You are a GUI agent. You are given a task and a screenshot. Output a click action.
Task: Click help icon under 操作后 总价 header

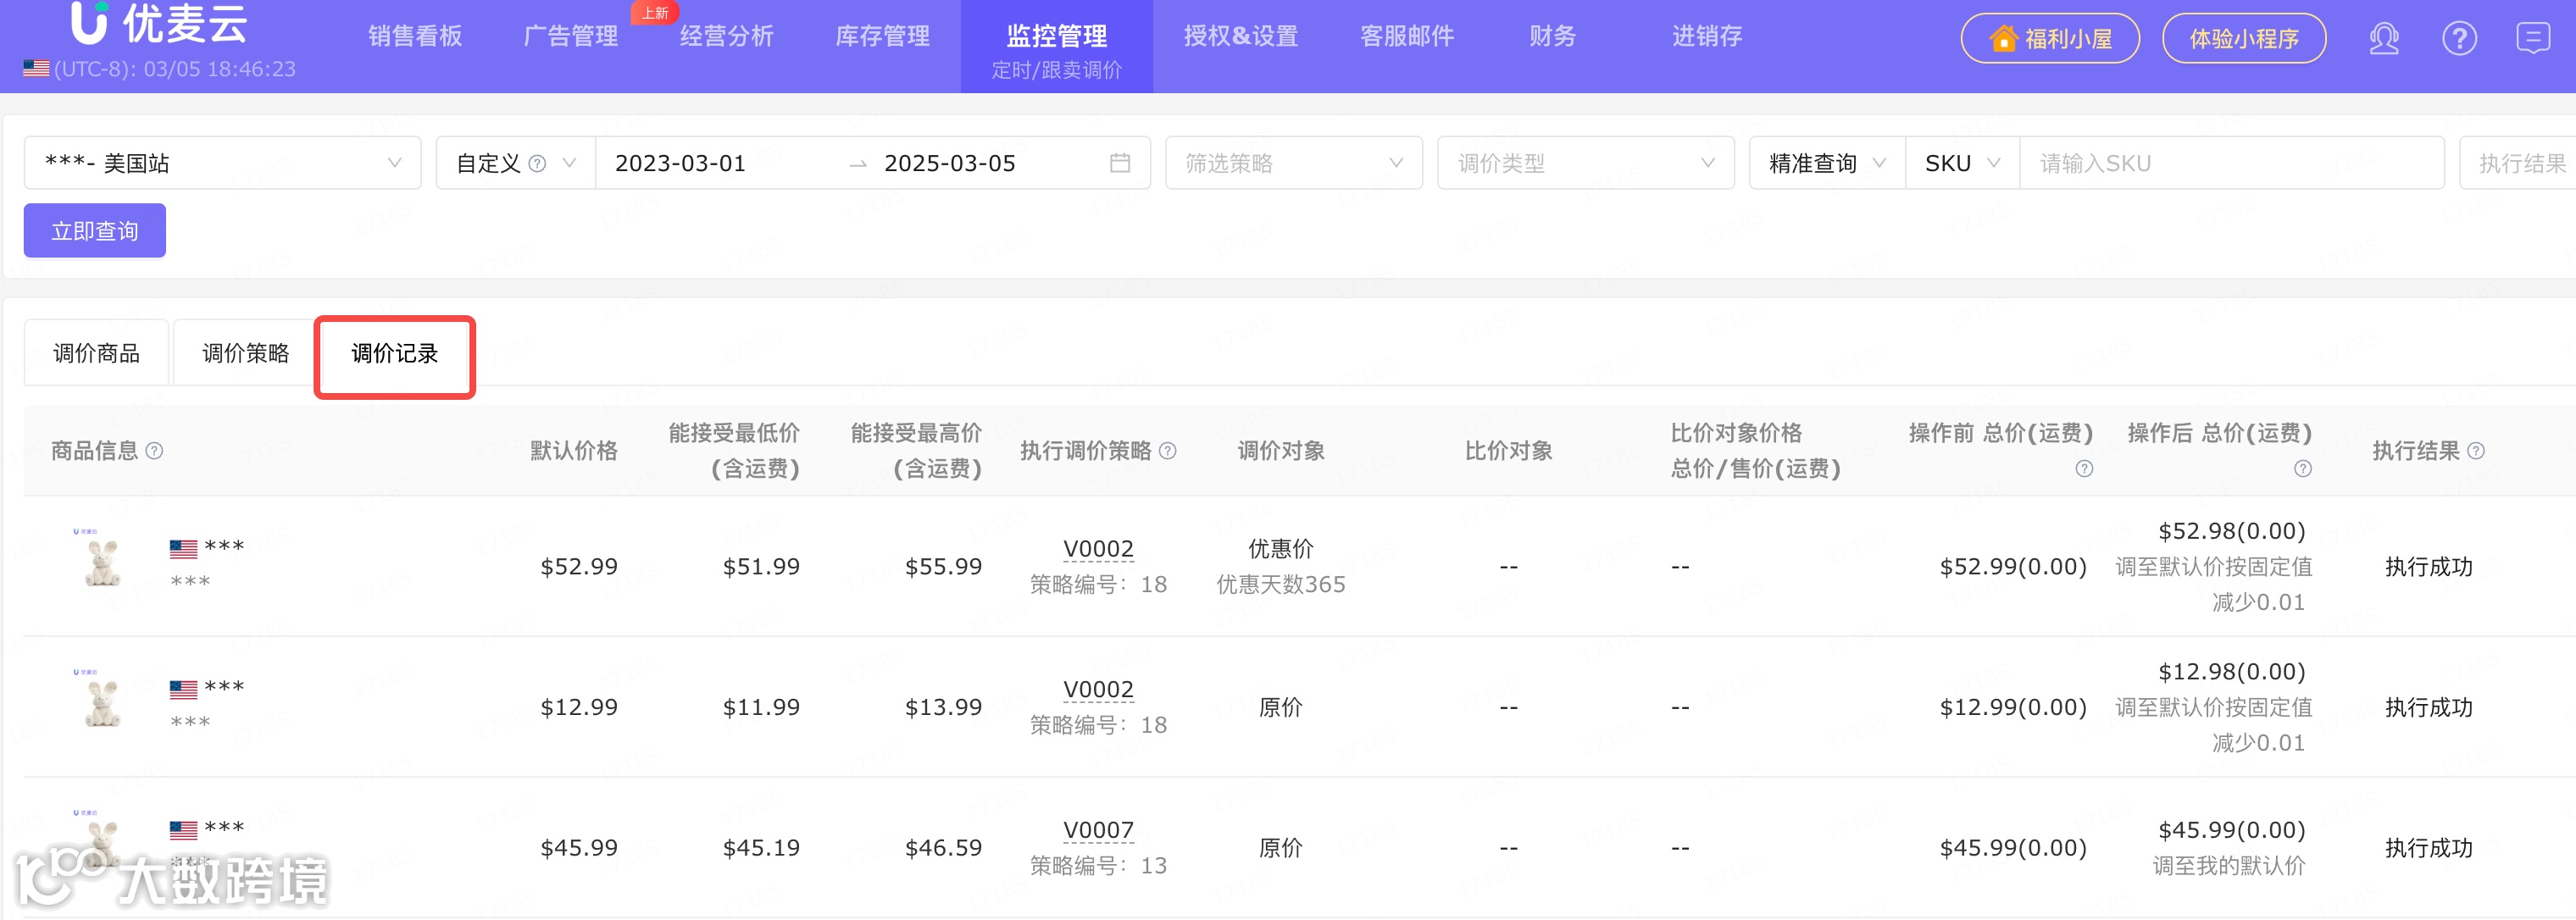coord(2302,469)
